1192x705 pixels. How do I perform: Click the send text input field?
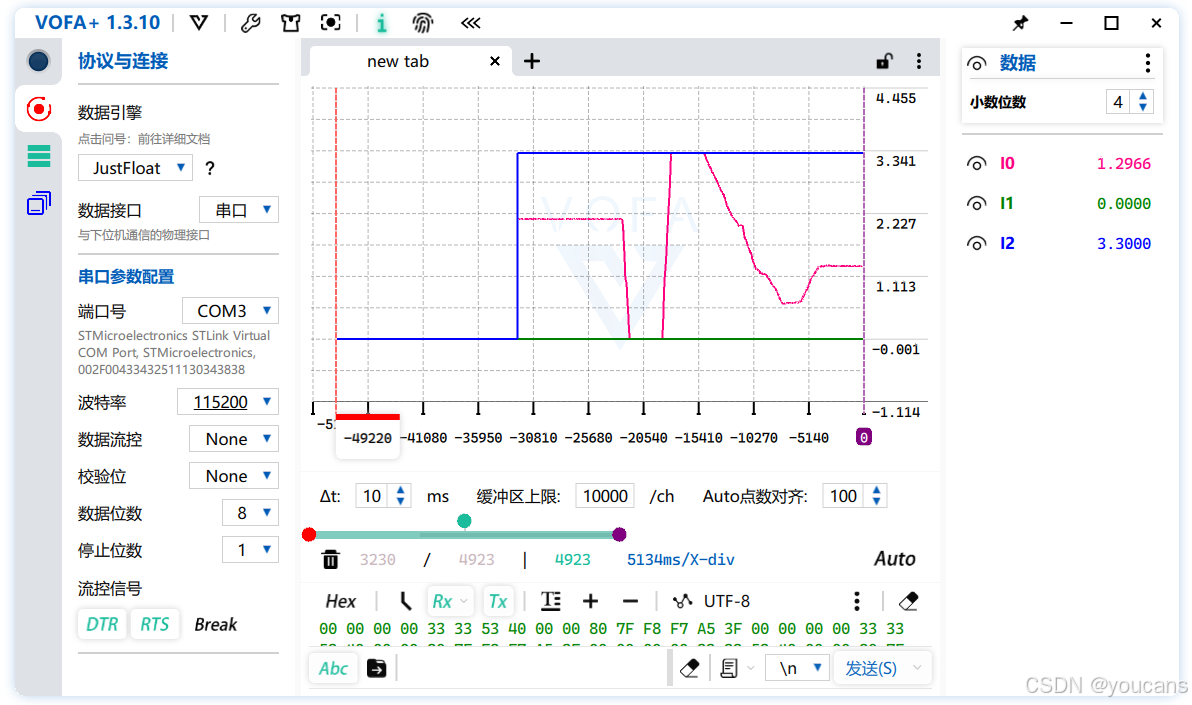pos(532,668)
